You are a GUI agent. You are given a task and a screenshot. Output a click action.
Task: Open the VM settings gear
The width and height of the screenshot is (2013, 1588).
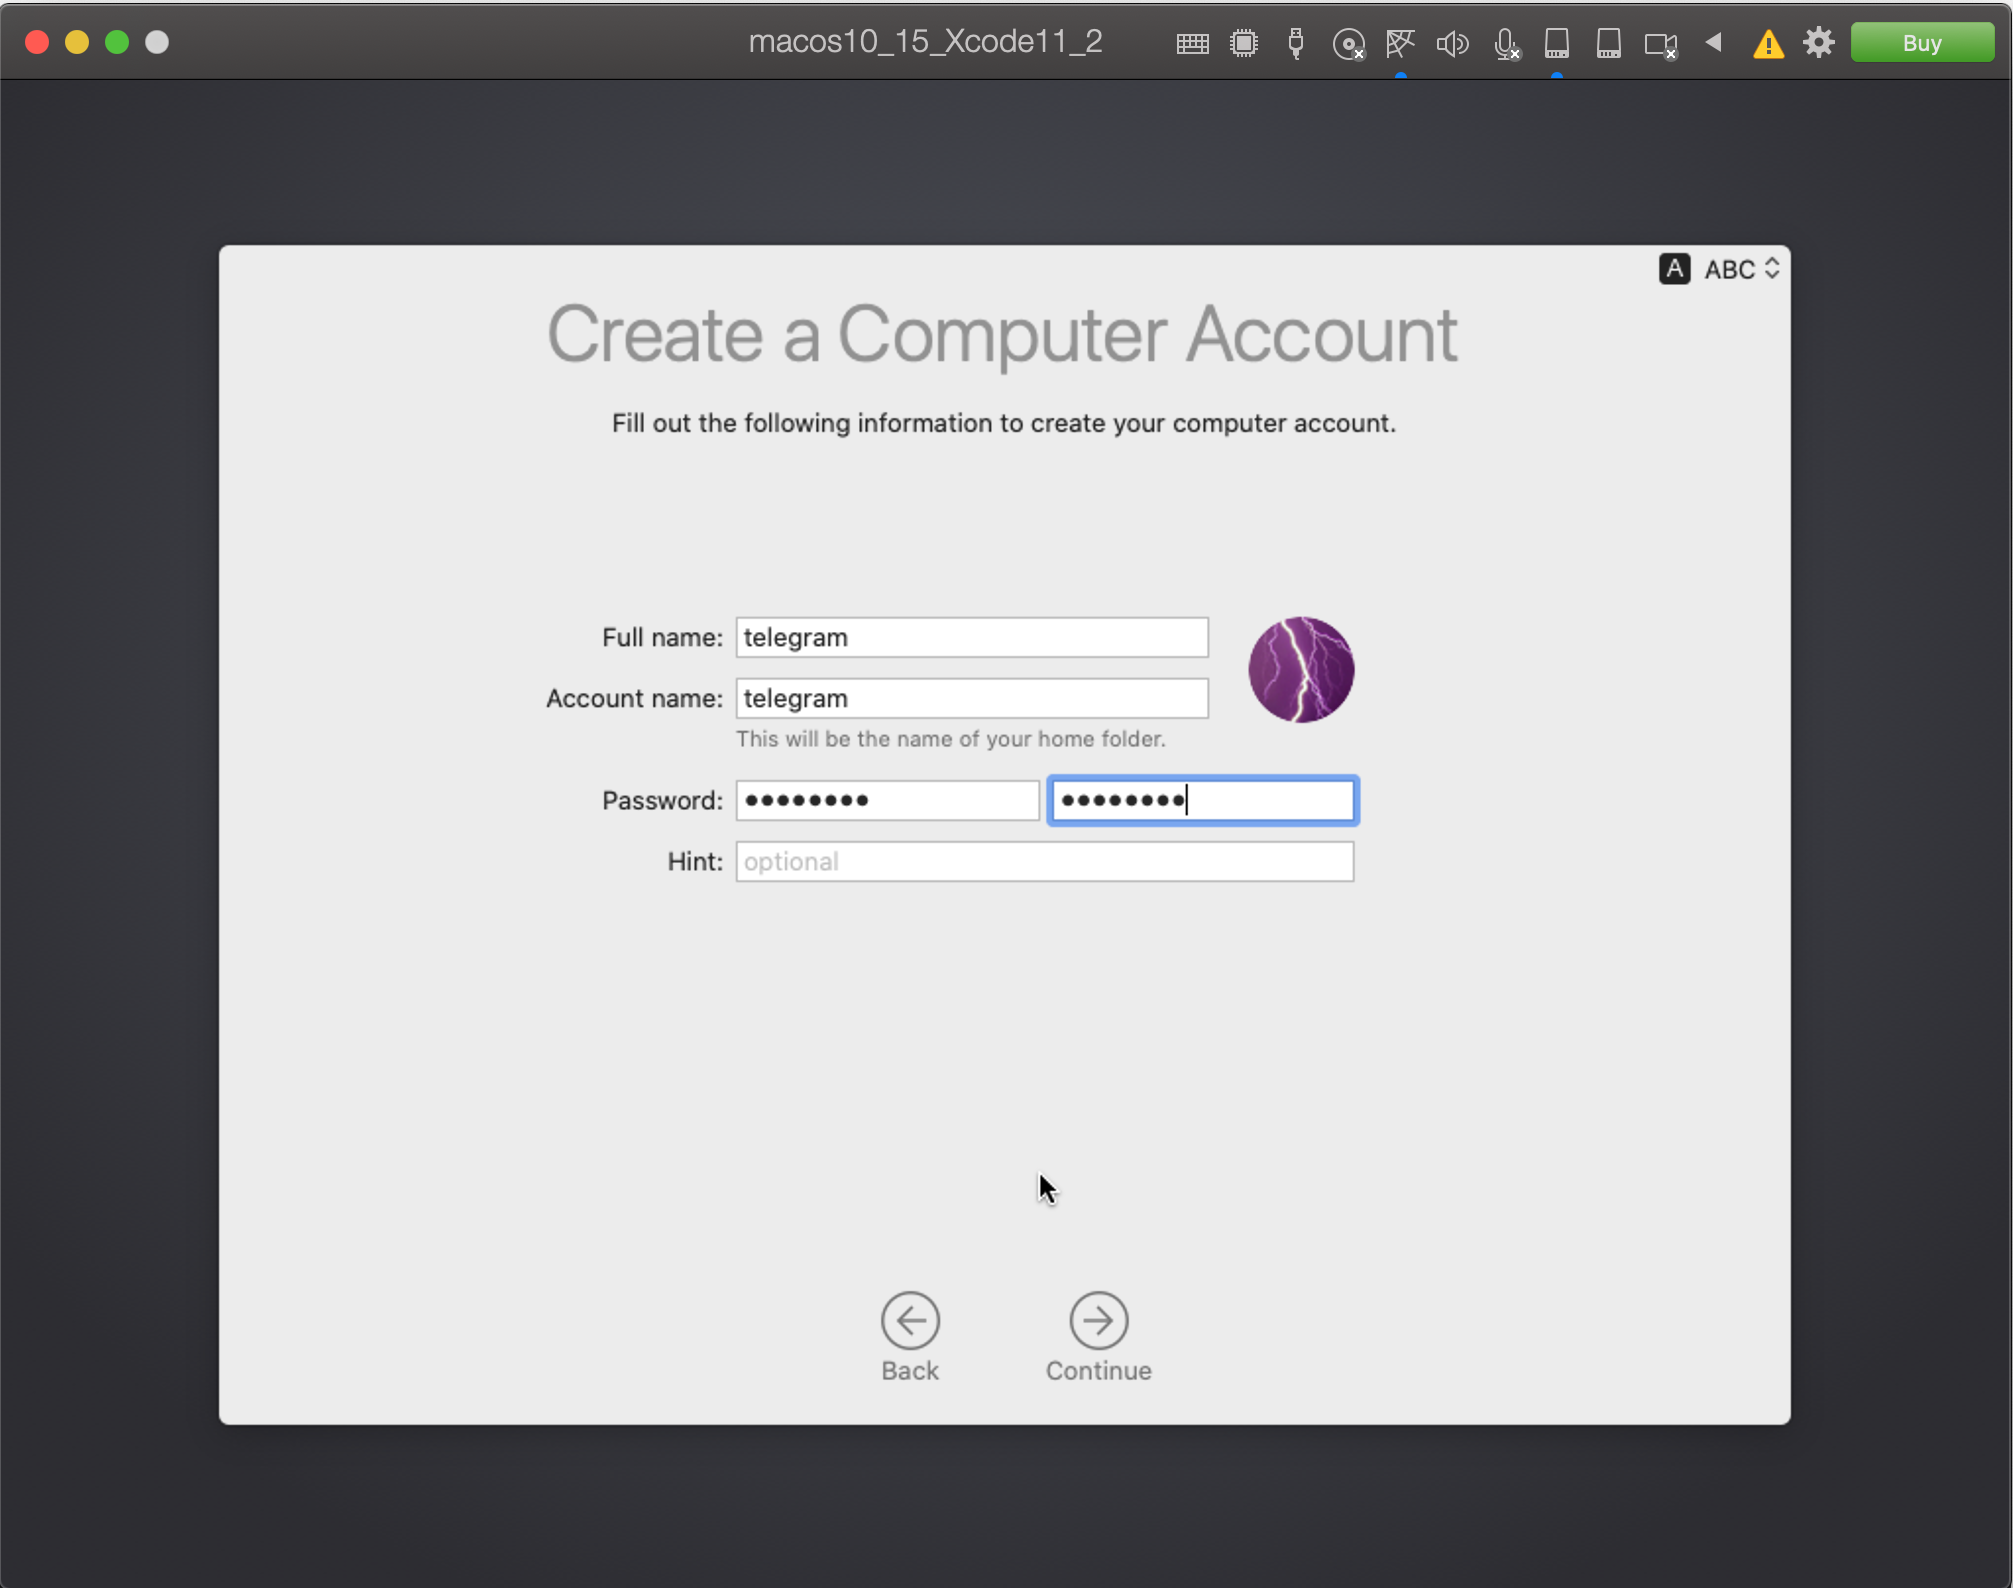1819,42
